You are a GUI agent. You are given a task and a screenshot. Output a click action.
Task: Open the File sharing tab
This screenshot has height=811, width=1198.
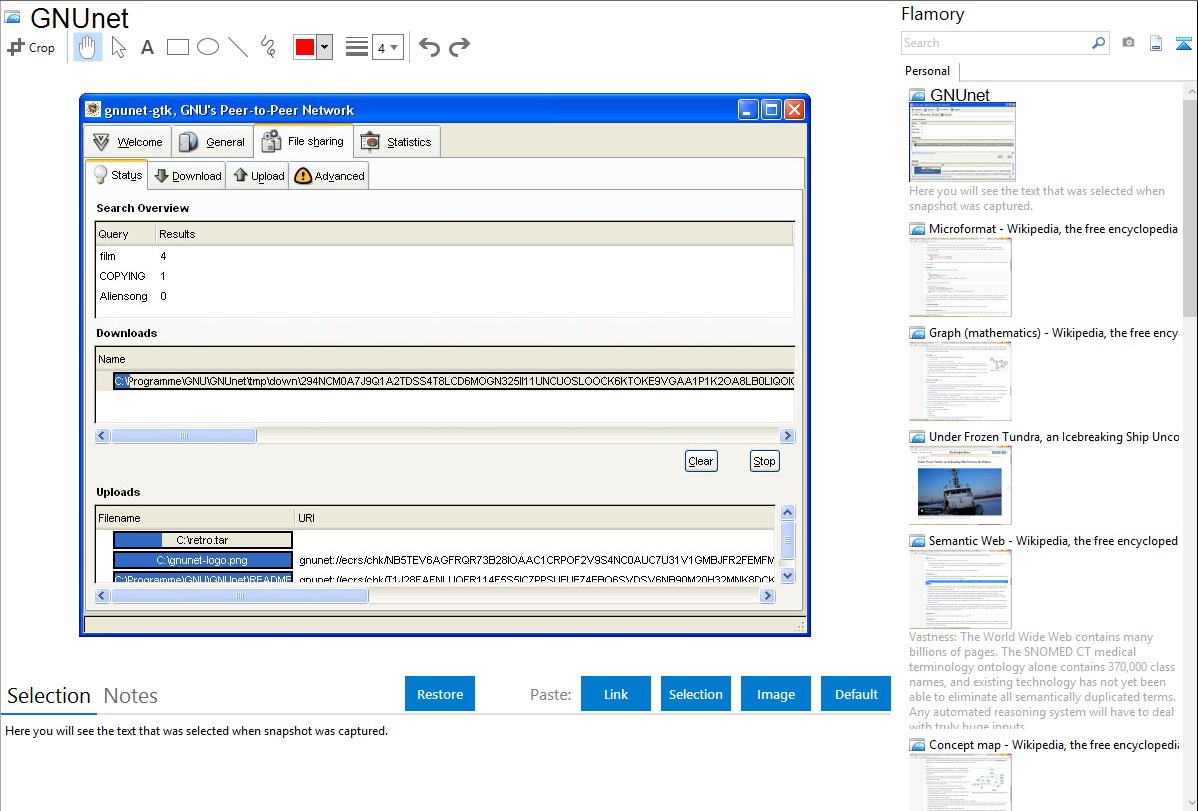click(303, 141)
